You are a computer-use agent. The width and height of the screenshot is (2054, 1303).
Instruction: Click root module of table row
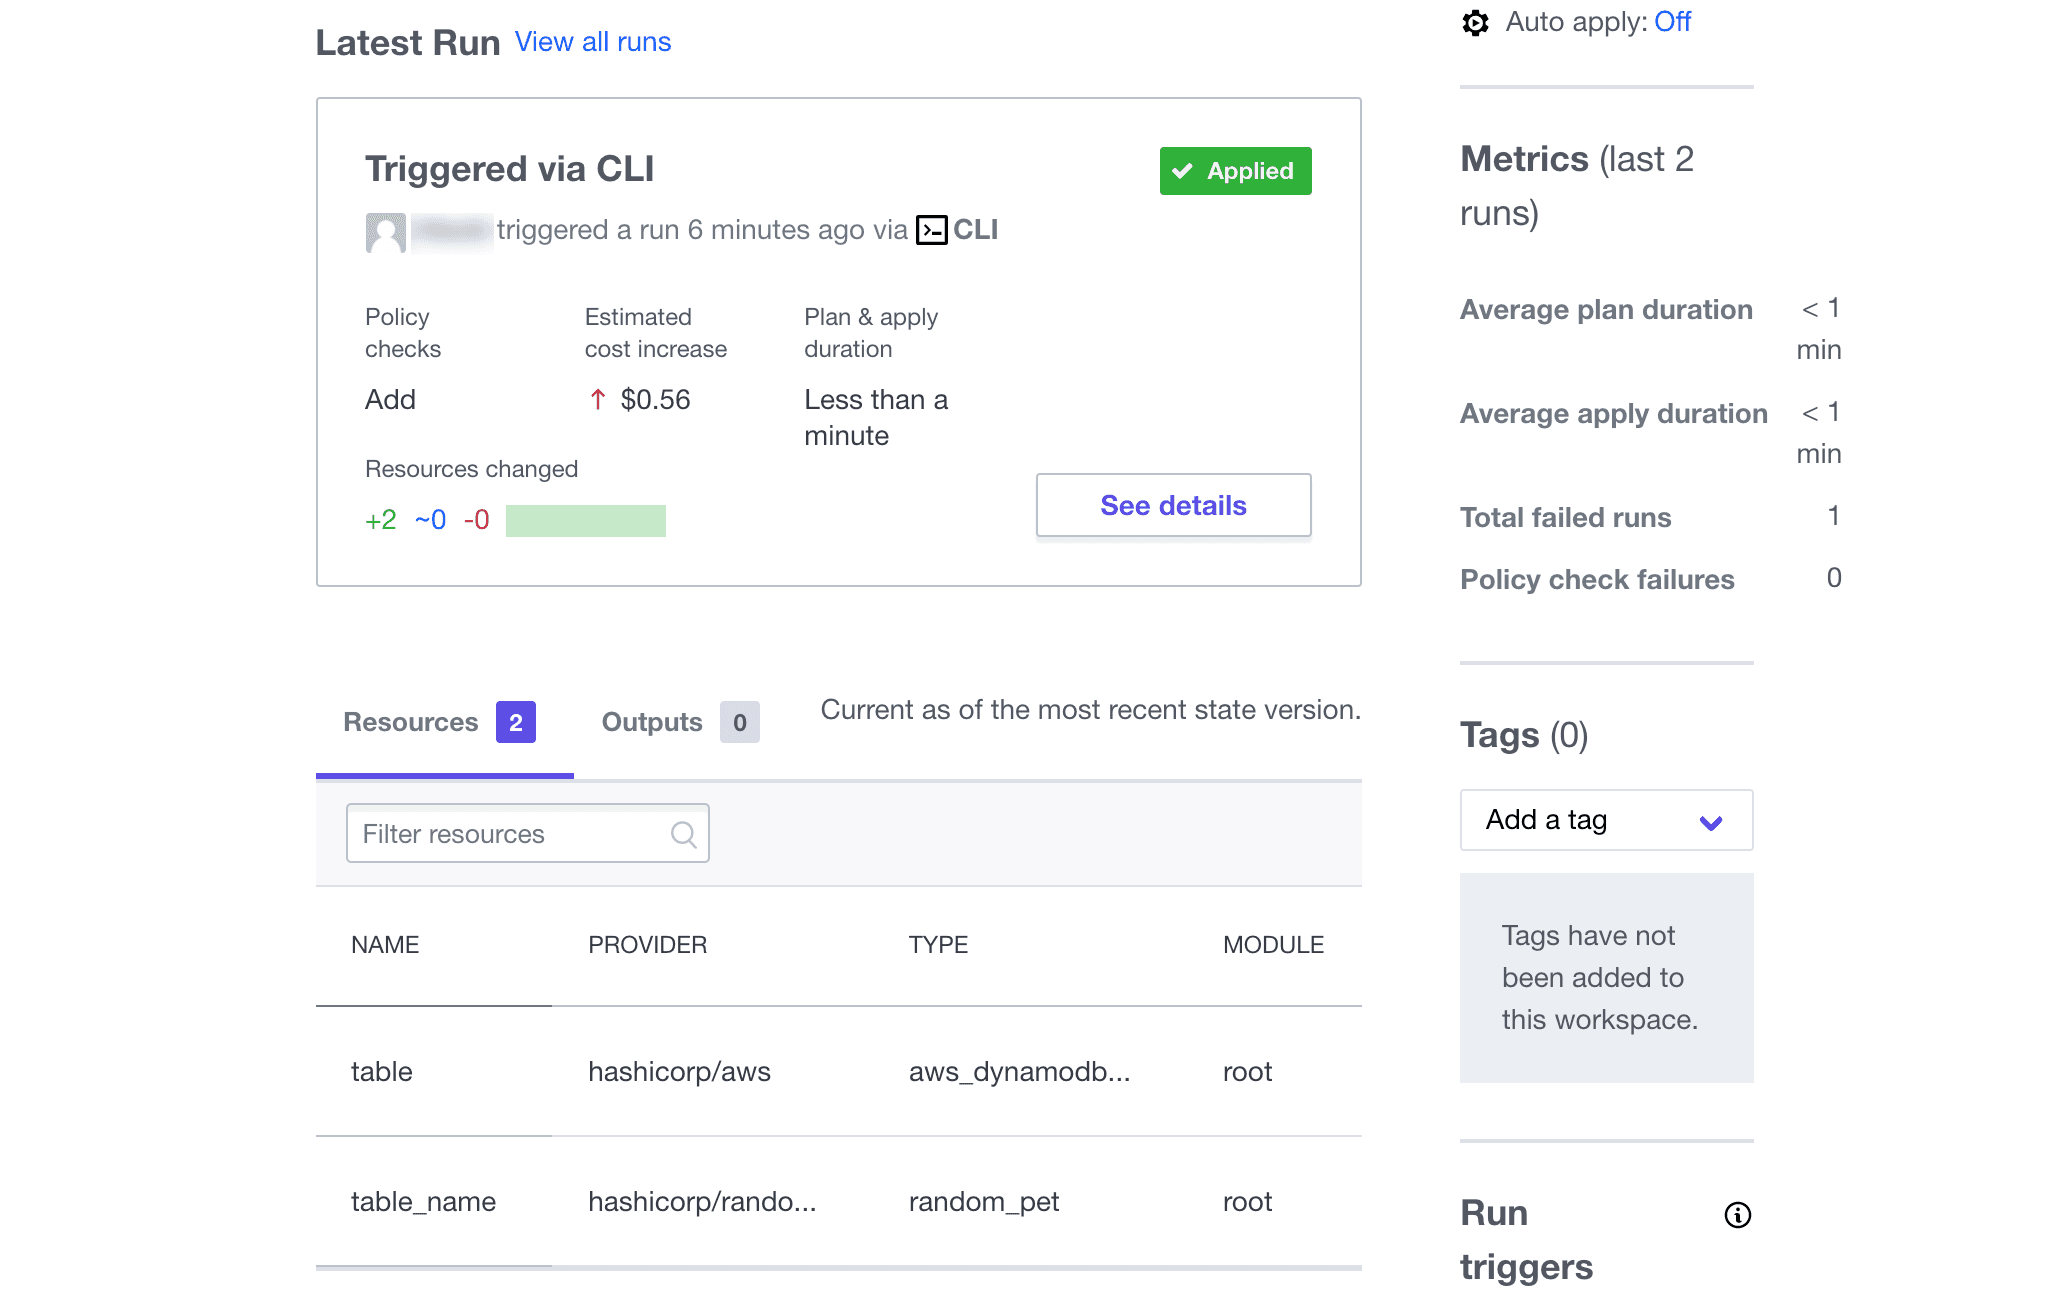click(x=1248, y=1072)
